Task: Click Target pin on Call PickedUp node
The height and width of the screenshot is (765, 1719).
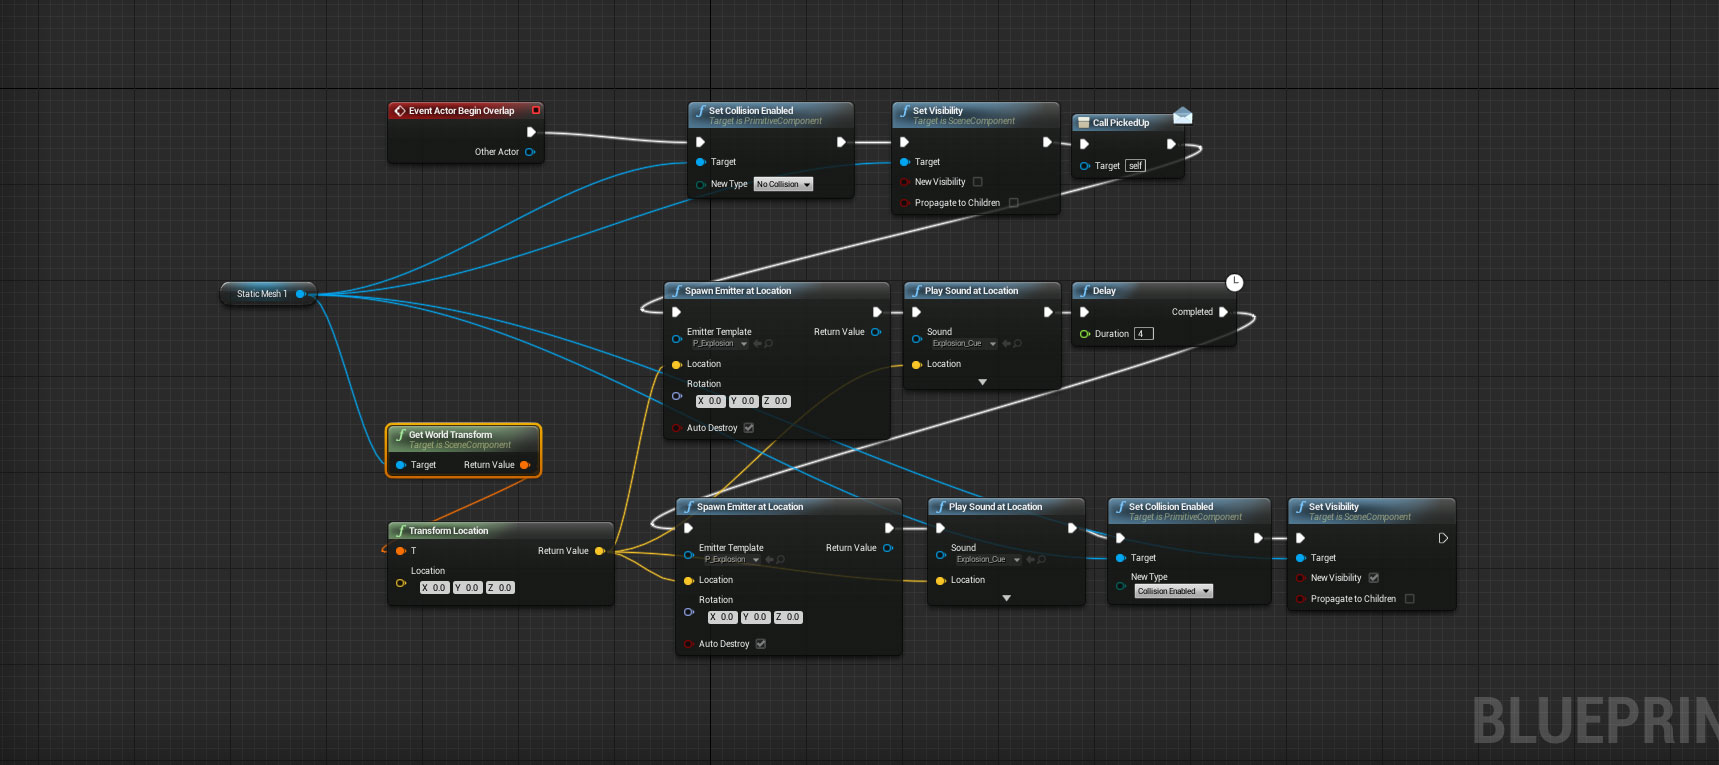Action: click(1085, 166)
